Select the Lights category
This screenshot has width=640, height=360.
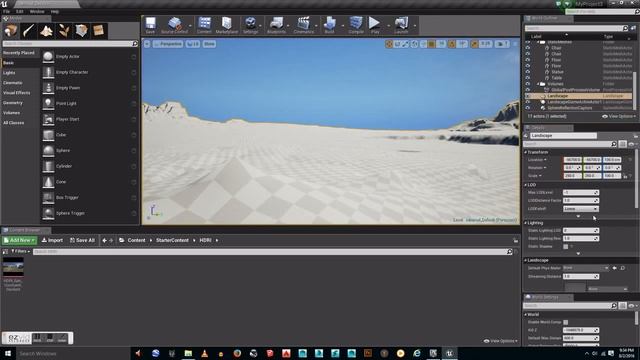[x=9, y=73]
